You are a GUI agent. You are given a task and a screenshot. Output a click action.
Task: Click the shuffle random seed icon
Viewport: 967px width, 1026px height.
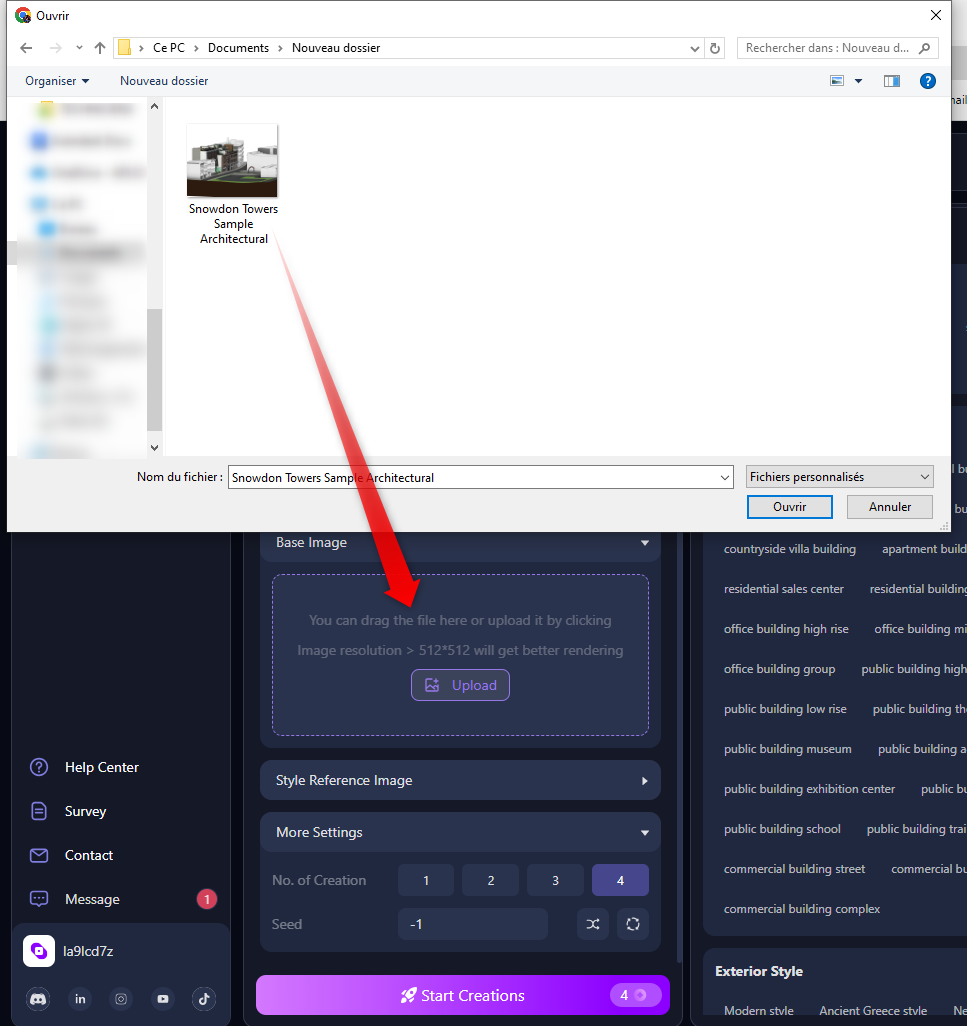pyautogui.click(x=593, y=924)
